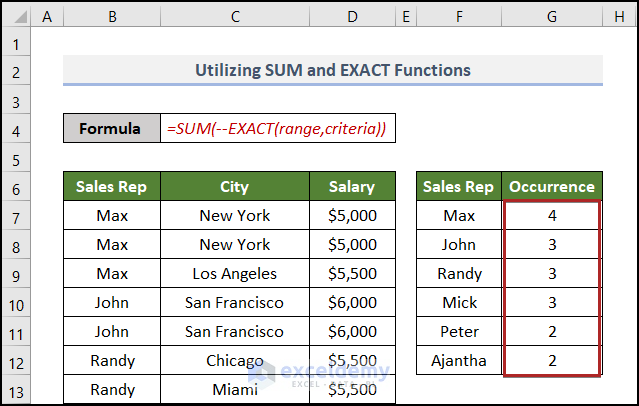Select Mick occurrence value 3
Image resolution: width=639 pixels, height=406 pixels.
[x=552, y=302]
